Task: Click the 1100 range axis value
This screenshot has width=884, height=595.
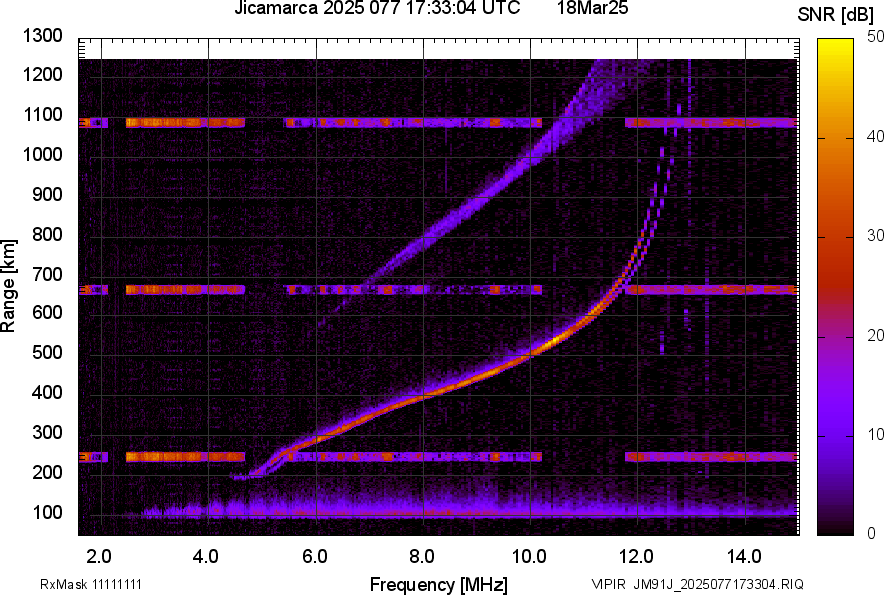Action: (43, 114)
